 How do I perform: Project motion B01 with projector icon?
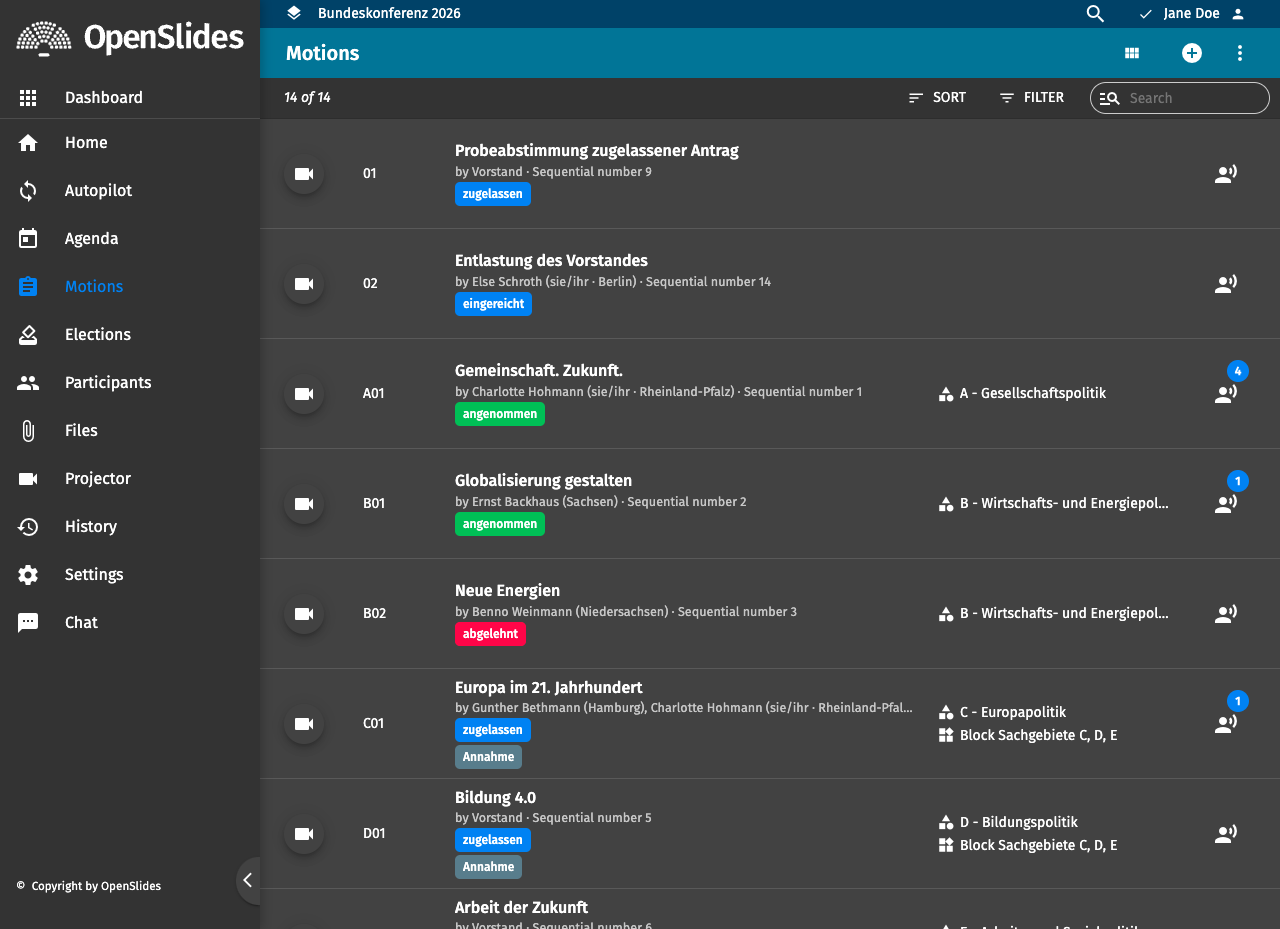coord(304,504)
